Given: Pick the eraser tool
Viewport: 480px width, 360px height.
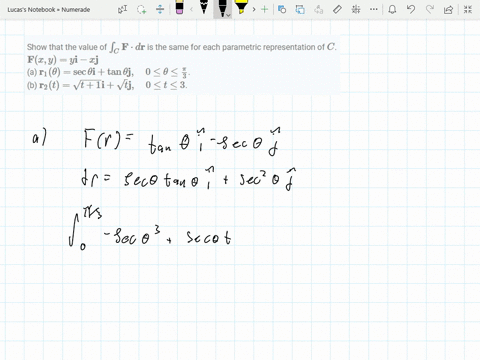Looking at the screenshot, I should pyautogui.click(x=179, y=8).
